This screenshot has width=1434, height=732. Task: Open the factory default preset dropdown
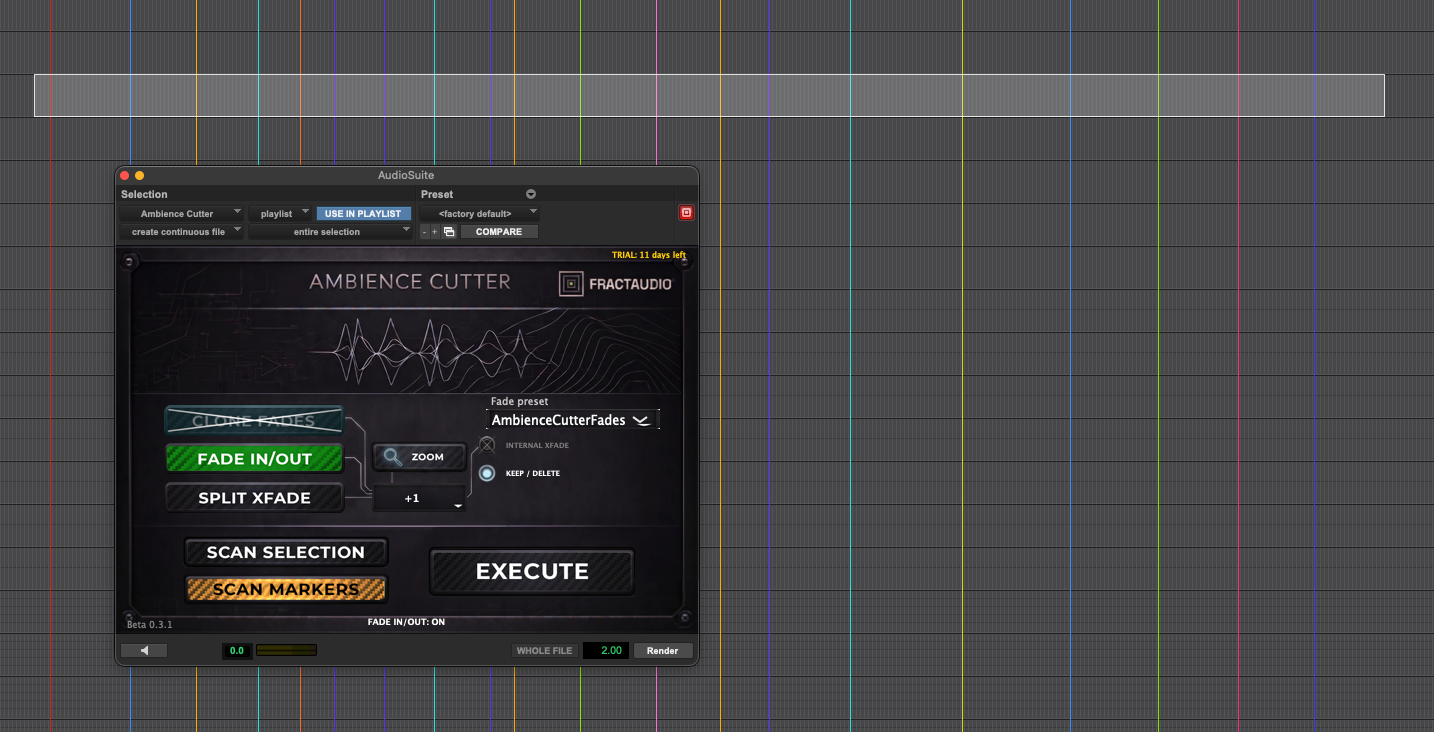click(x=479, y=213)
